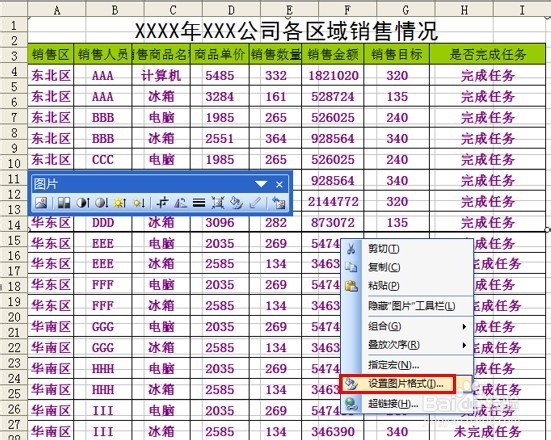Choose 指定宏(N)... from context menu
Image resolution: width=551 pixels, height=440 pixels.
(407, 365)
